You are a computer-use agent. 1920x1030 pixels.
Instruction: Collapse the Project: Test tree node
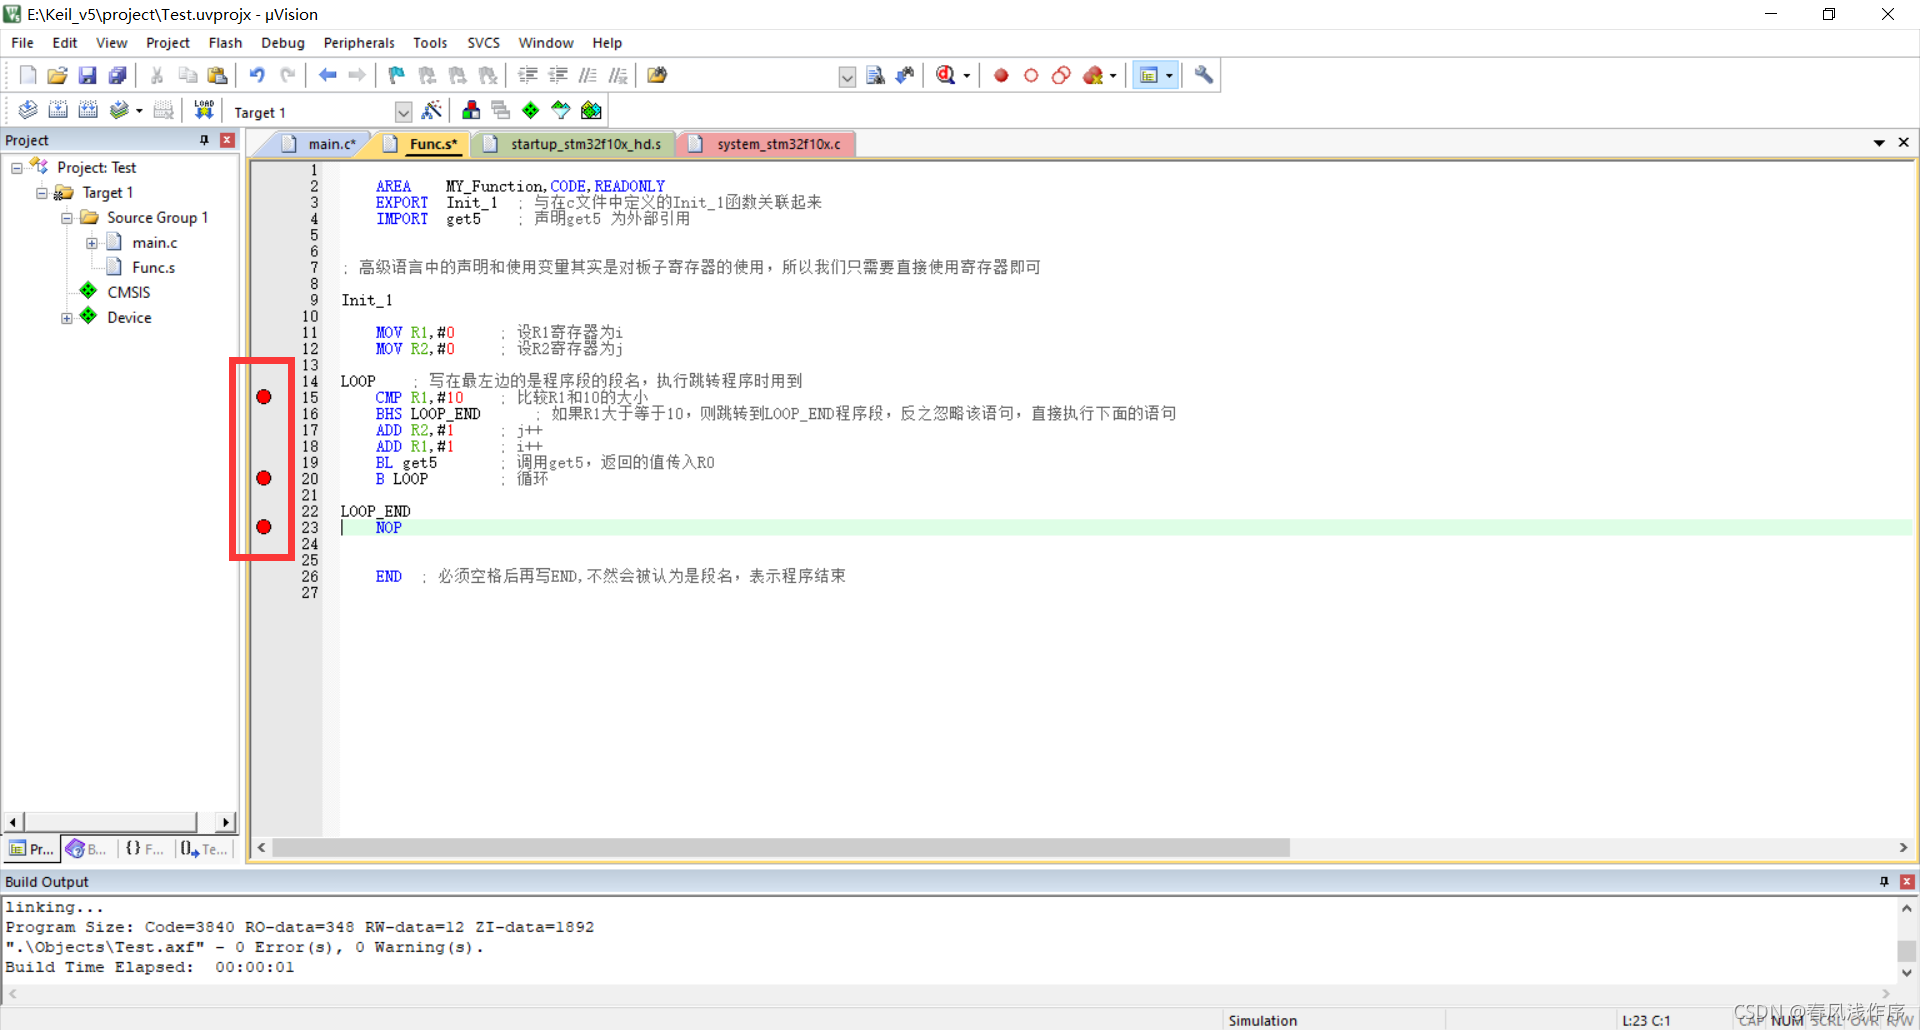pyautogui.click(x=17, y=168)
